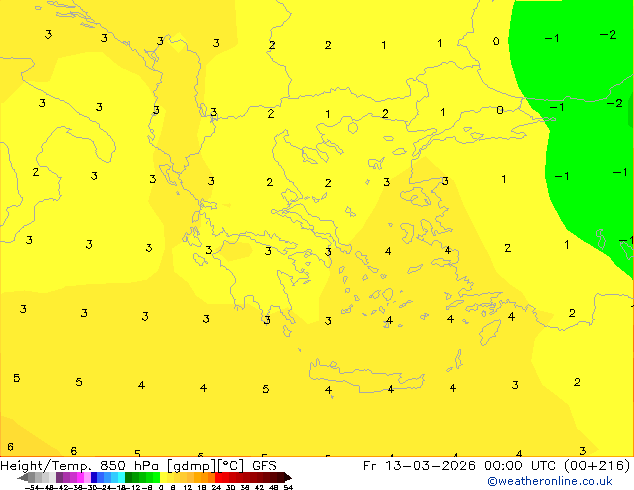Click the 'Fr 13-03-2026' forecast date
The width and height of the screenshot is (634, 490).
[x=419, y=466]
